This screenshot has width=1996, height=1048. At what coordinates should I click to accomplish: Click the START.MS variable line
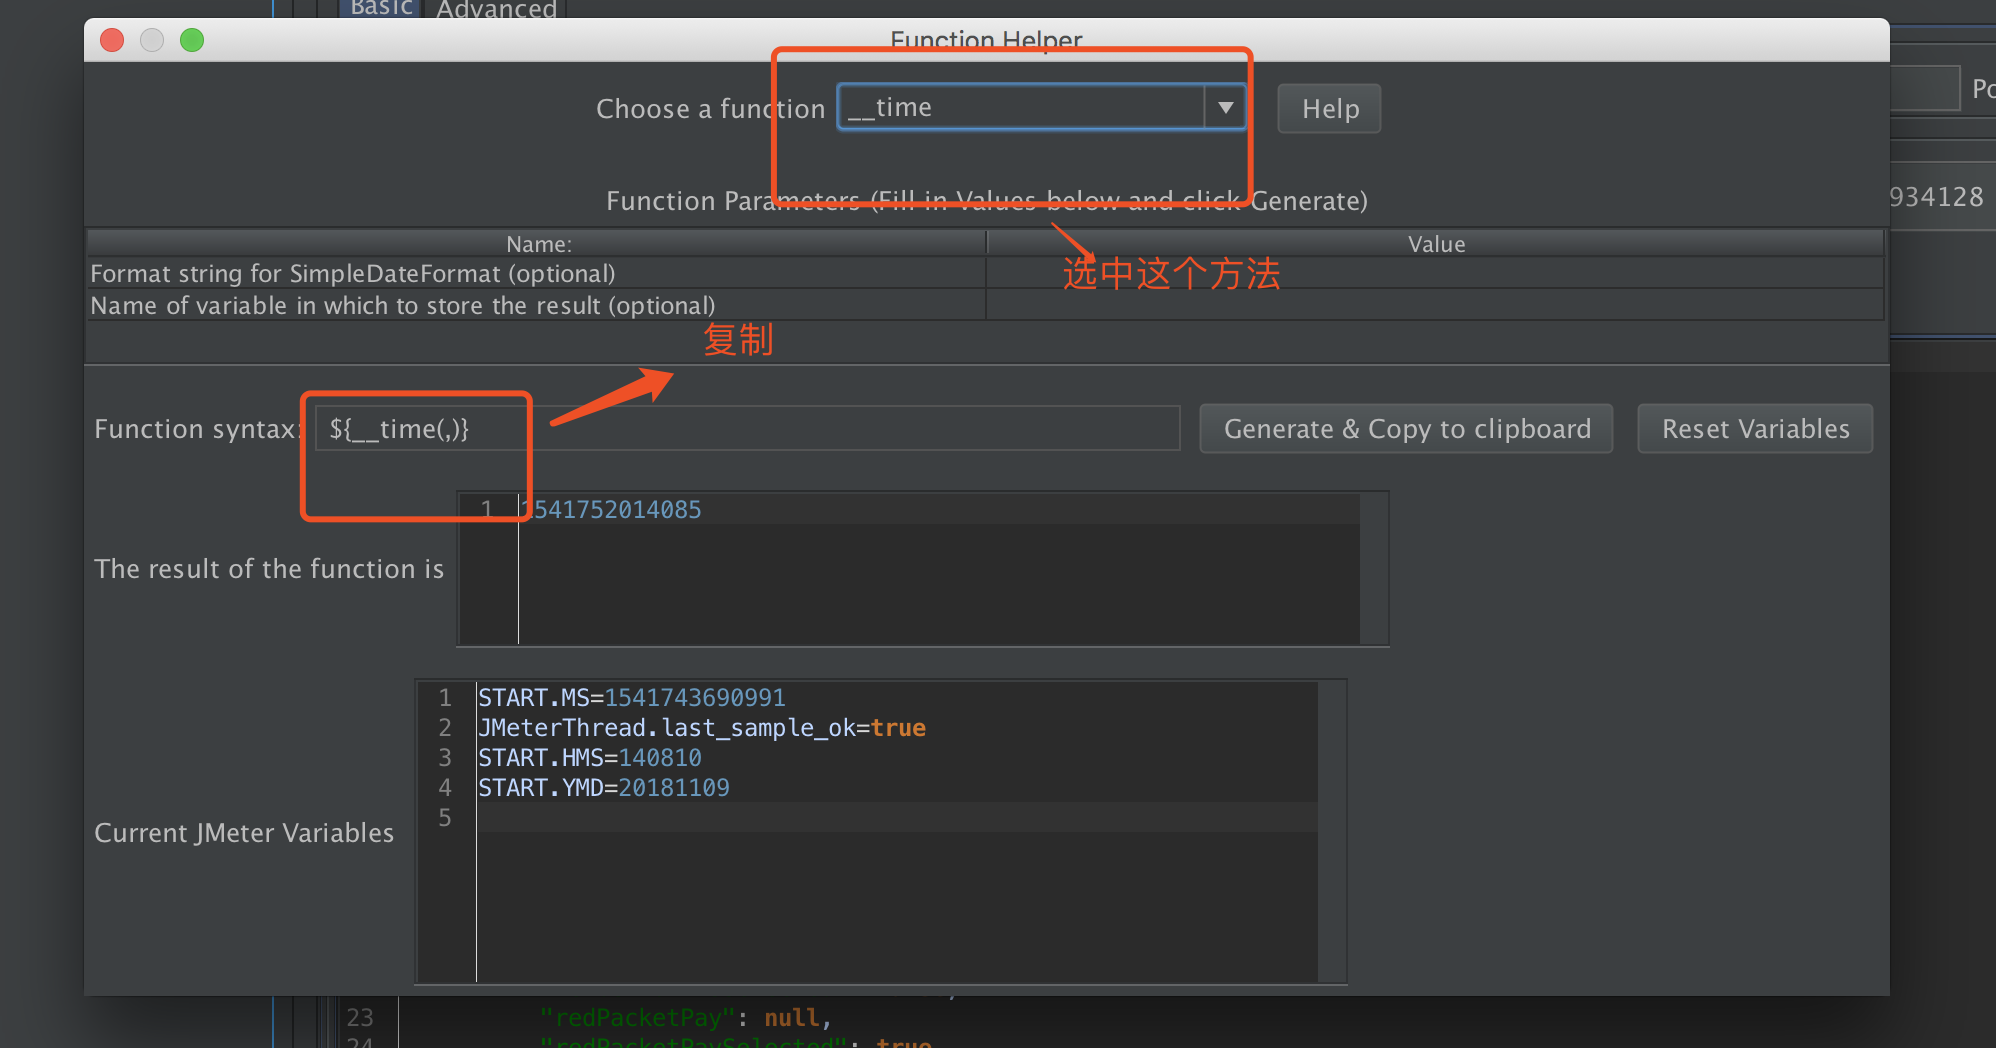[x=632, y=698]
